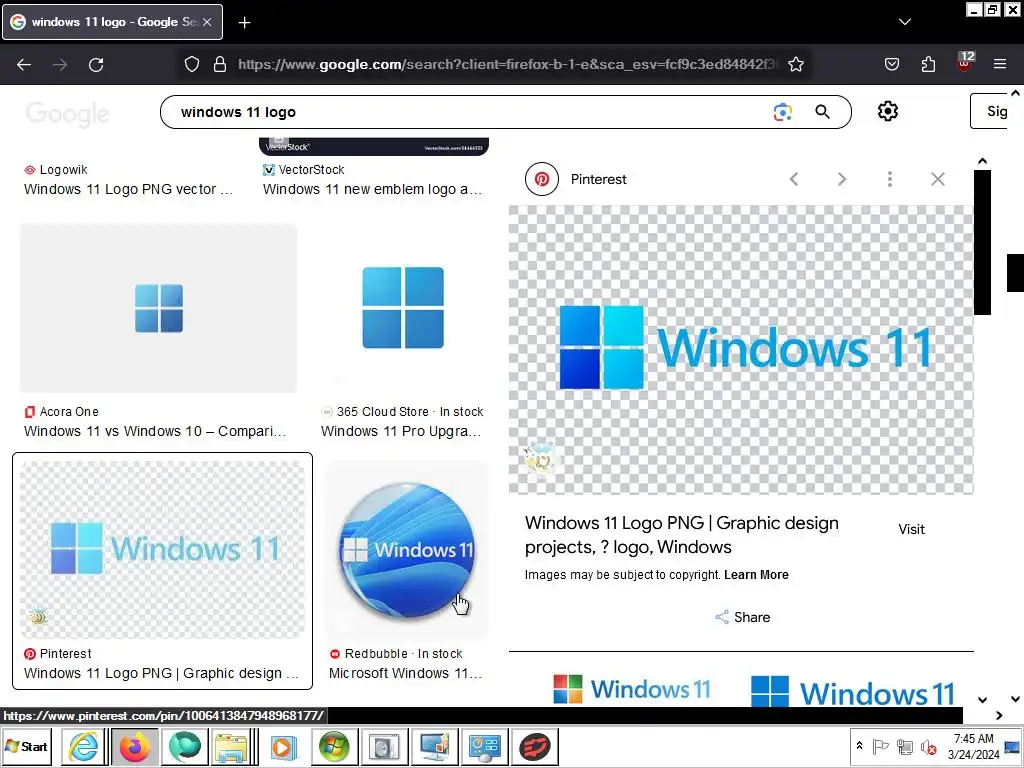
Task: Open the tracking protection shield icon
Action: [191, 64]
